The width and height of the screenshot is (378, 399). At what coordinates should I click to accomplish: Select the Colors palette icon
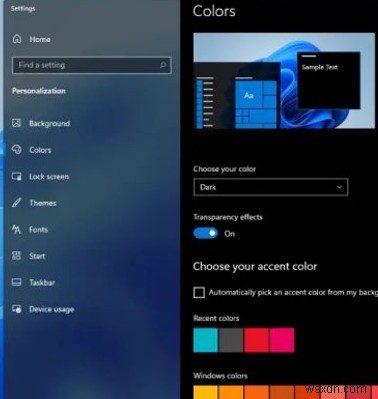(17, 150)
